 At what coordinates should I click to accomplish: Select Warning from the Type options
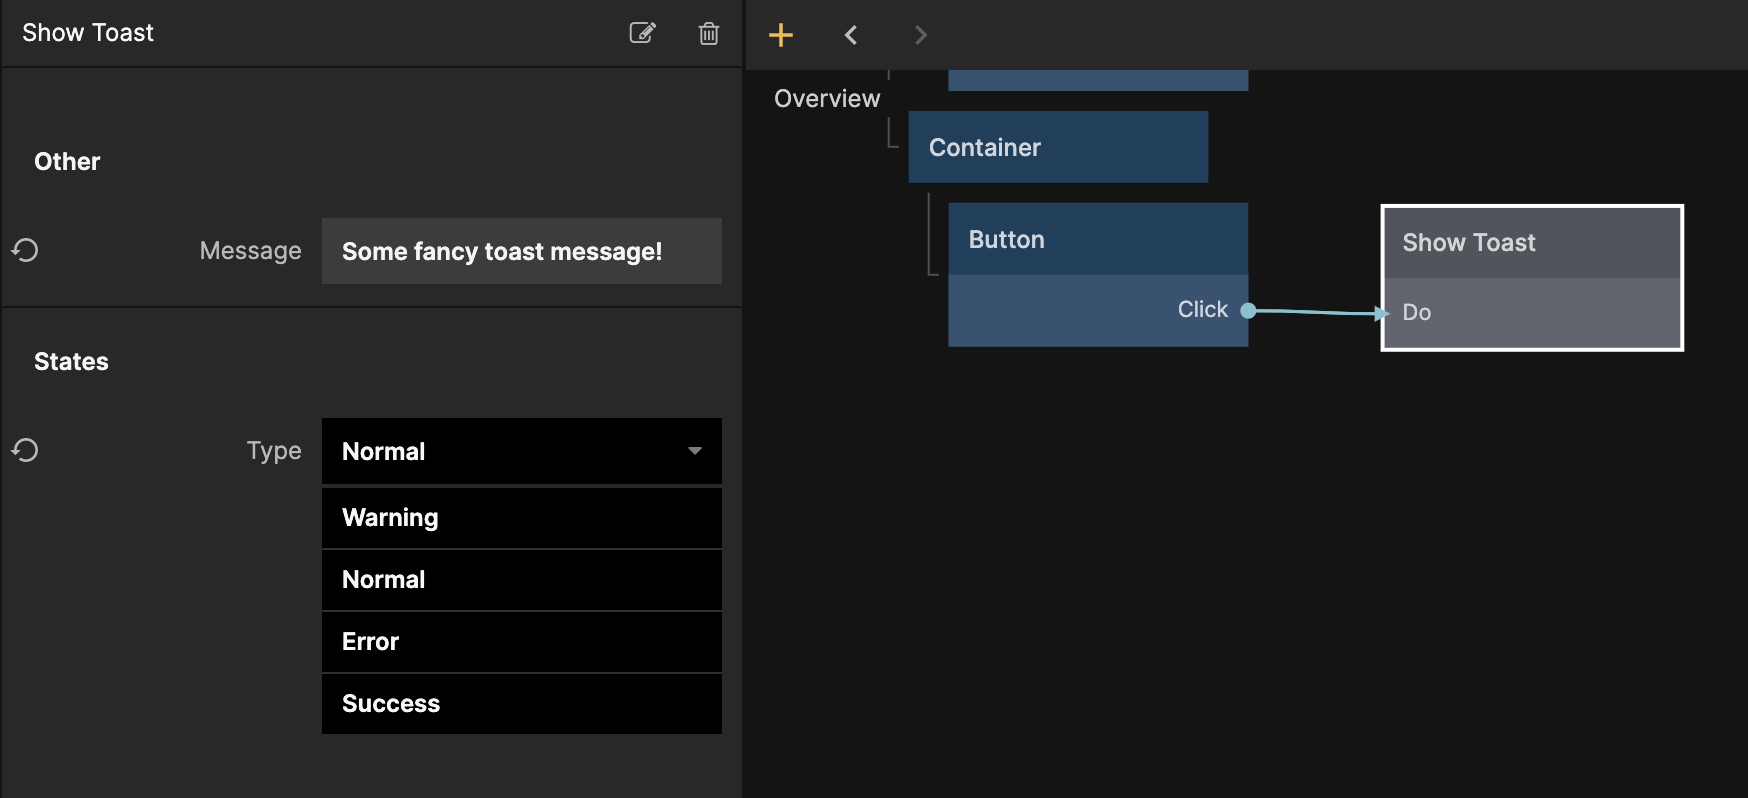521,517
